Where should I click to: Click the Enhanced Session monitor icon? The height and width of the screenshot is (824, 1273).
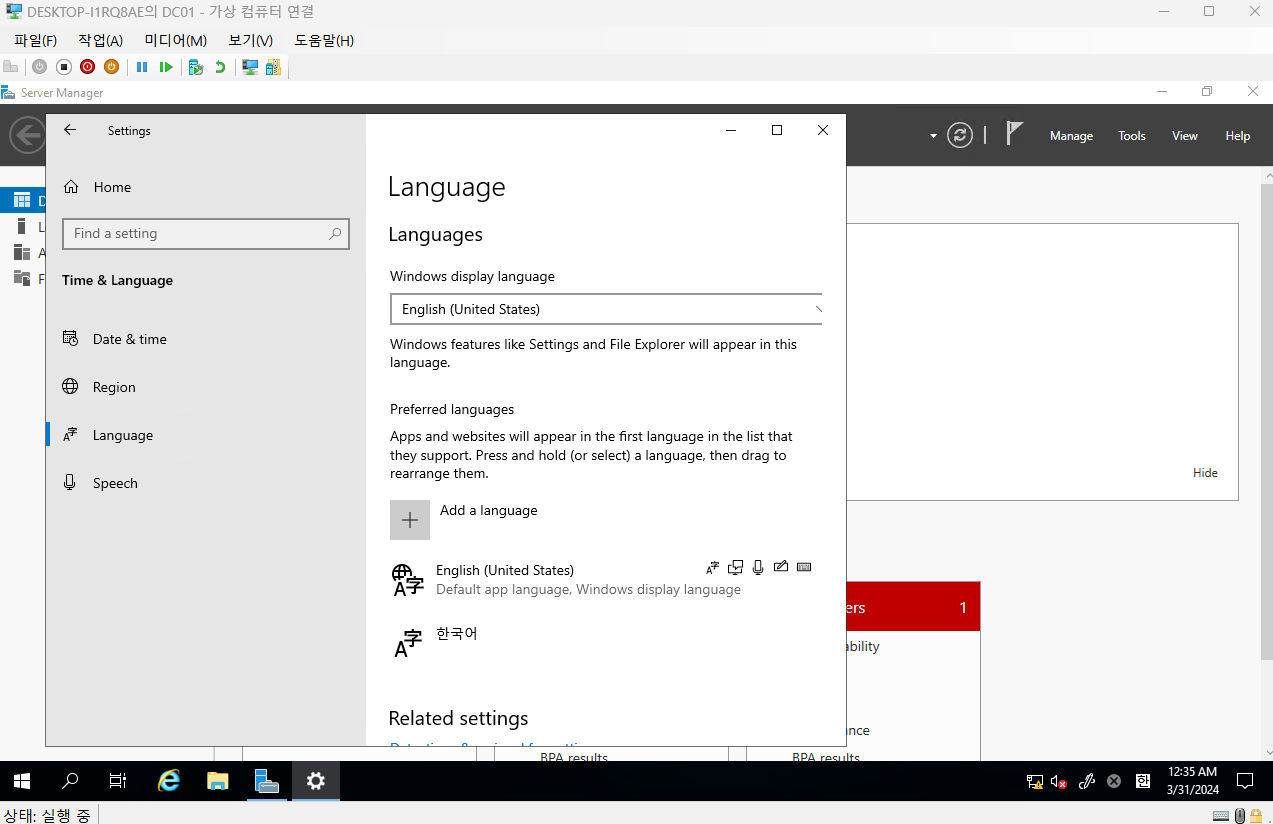click(250, 67)
